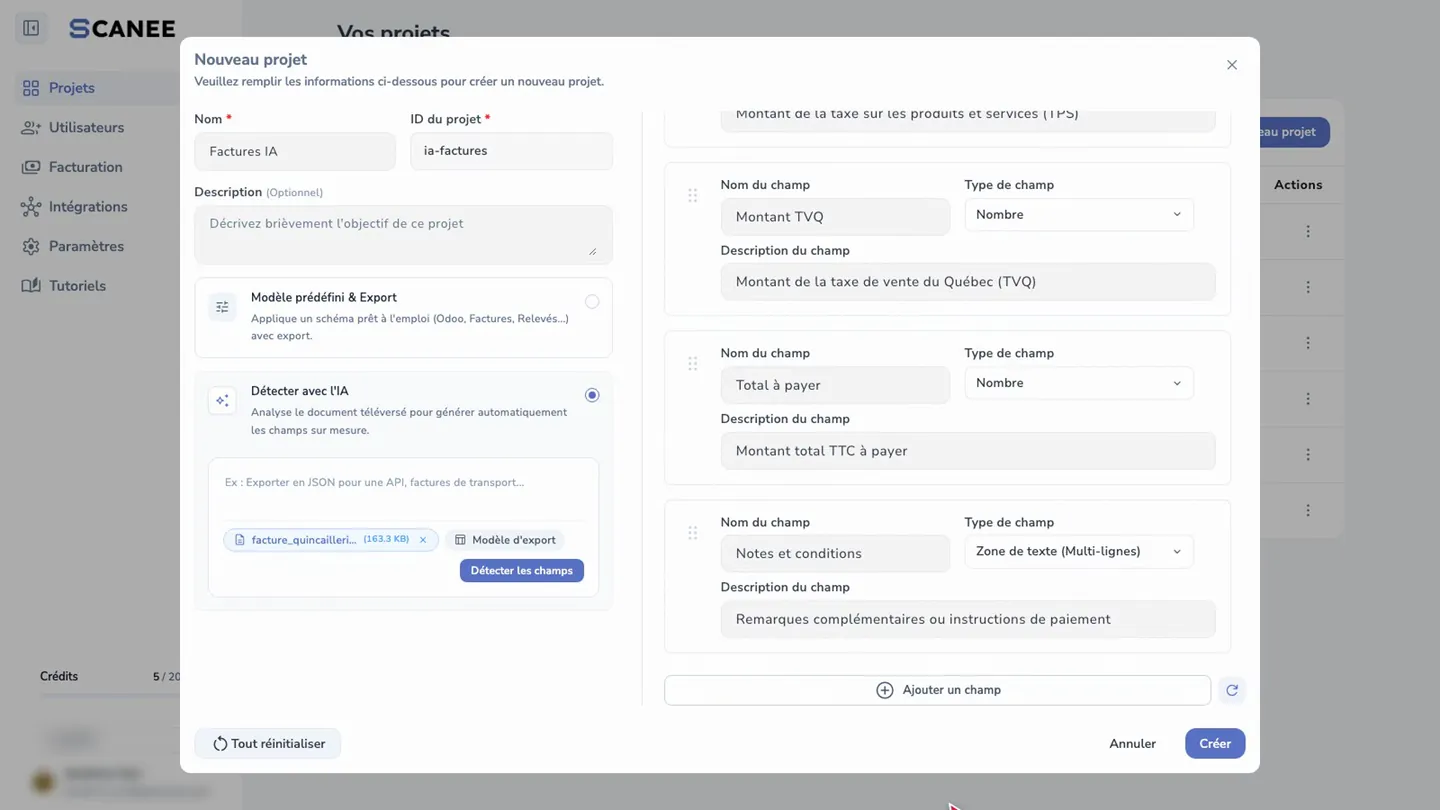The image size is (1440, 810).
Task: Click Ajouter un champ button
Action: [938, 690]
